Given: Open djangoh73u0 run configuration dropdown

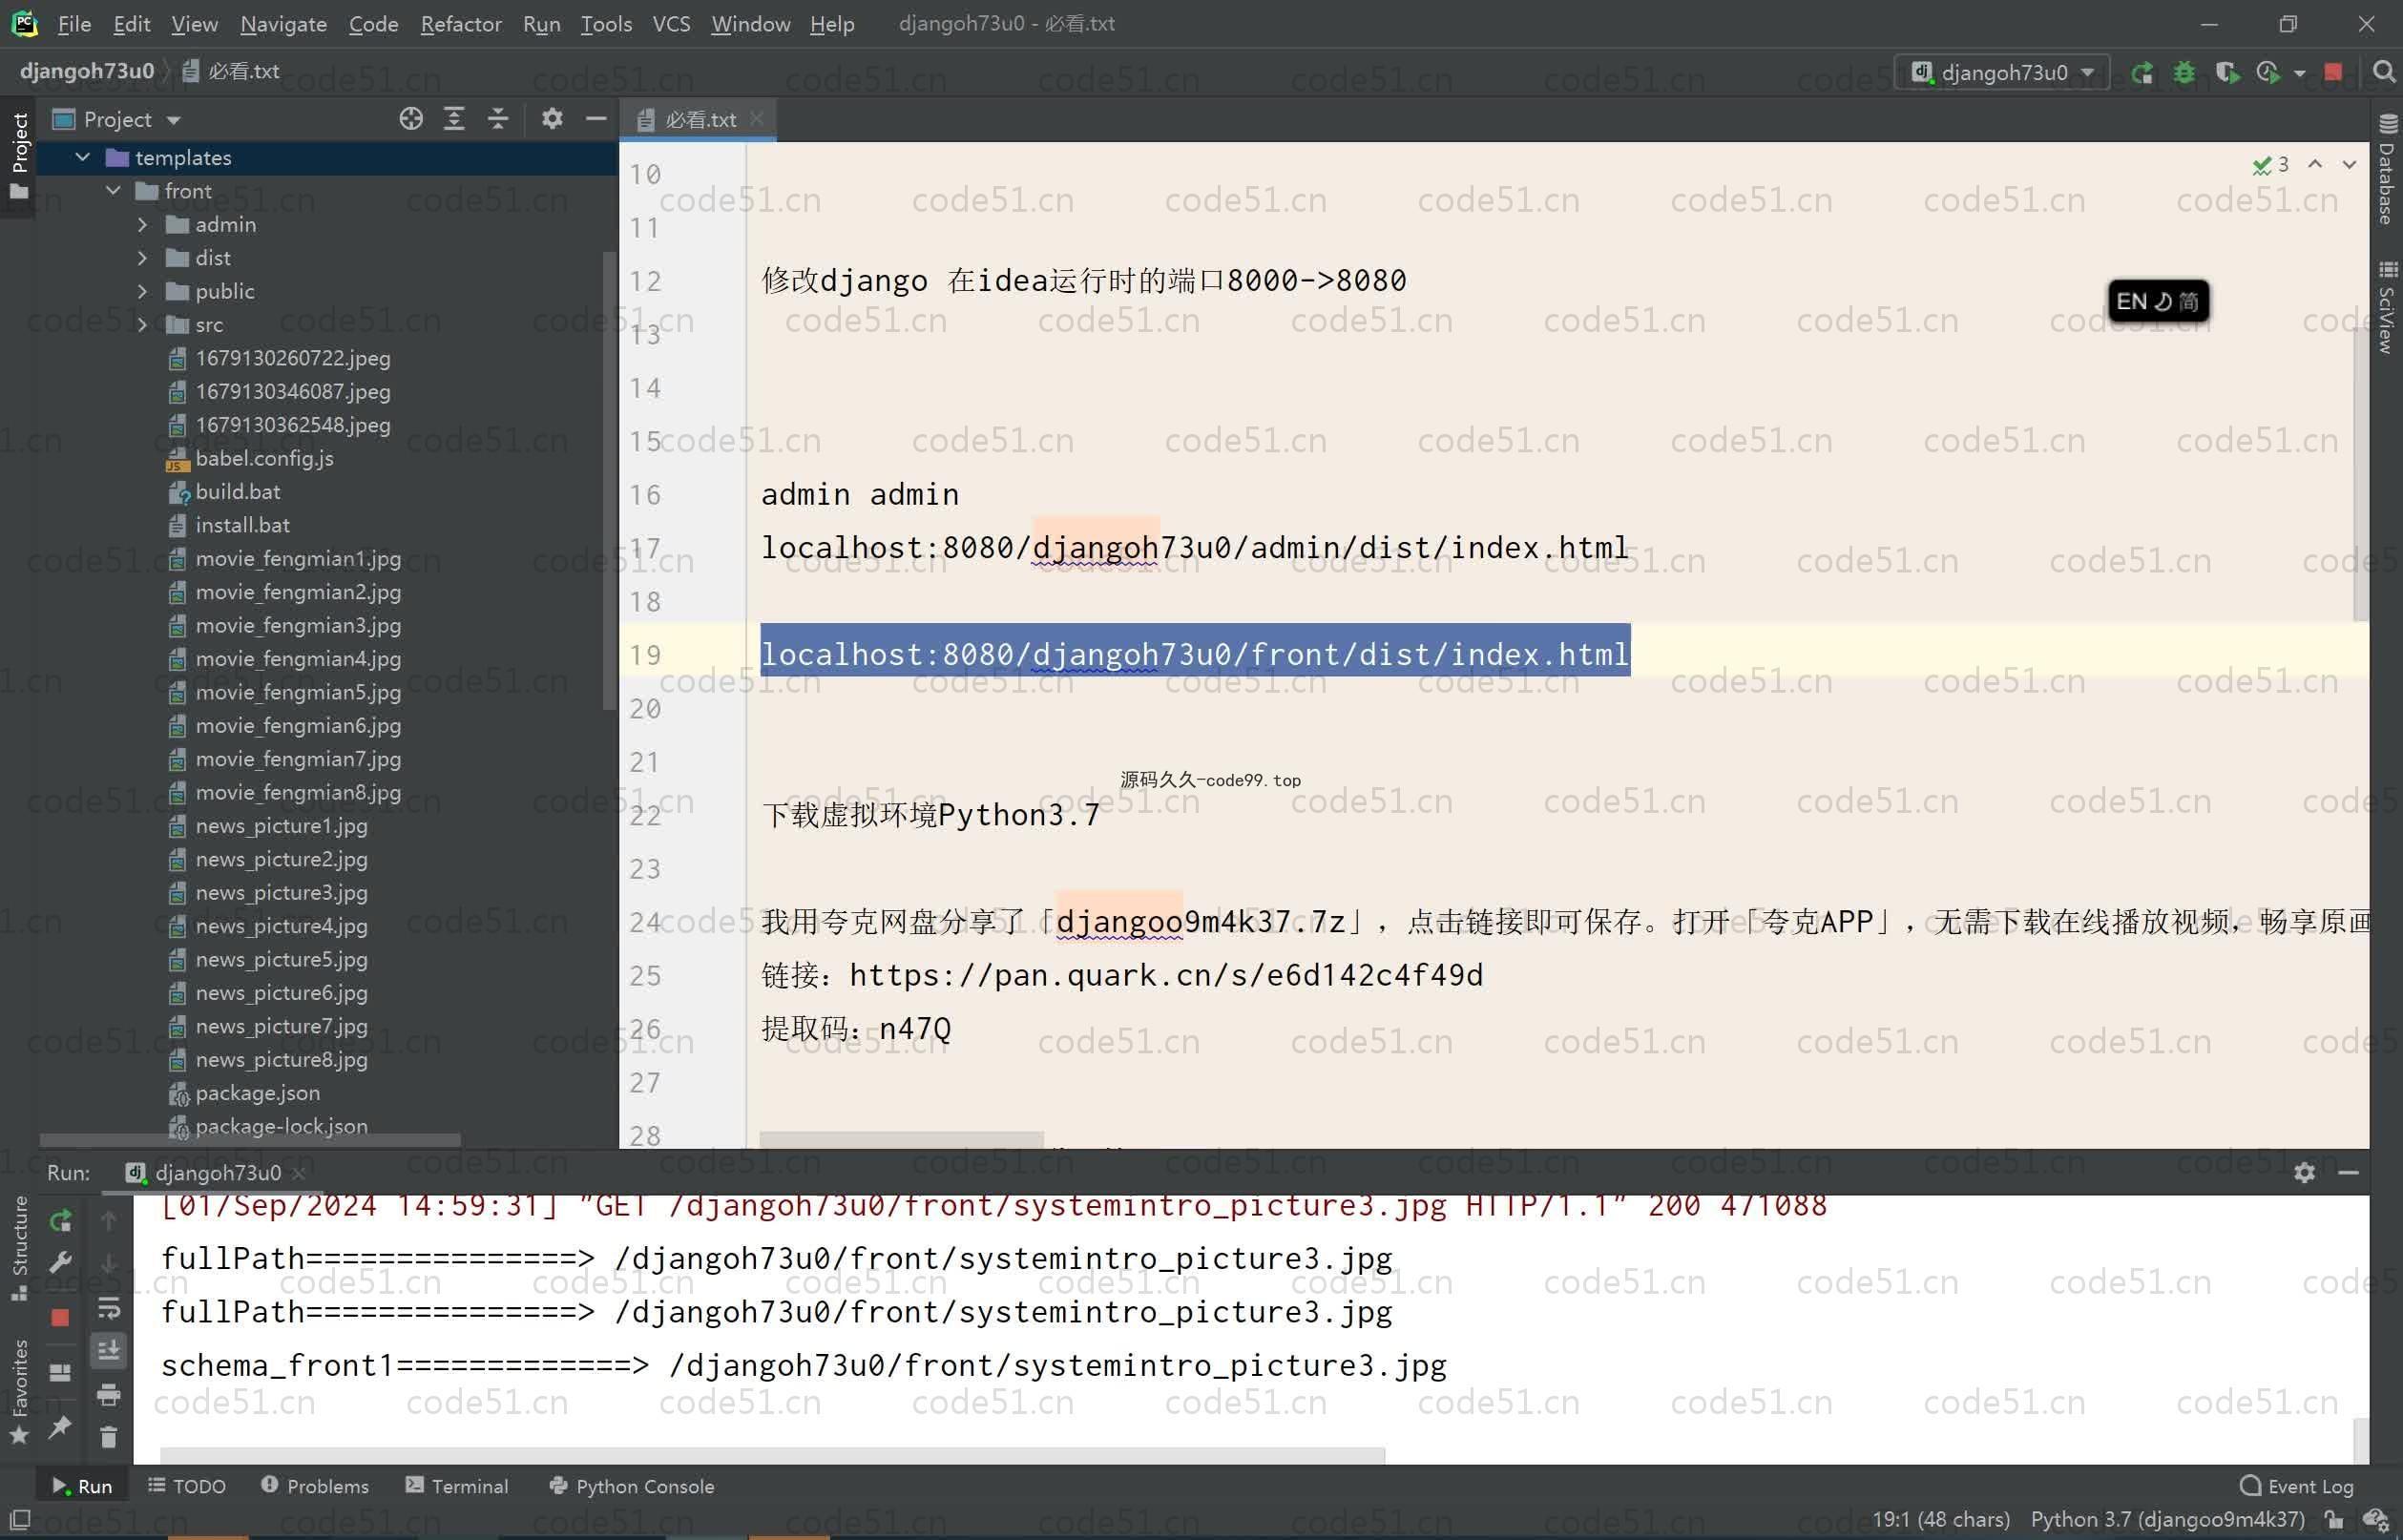Looking at the screenshot, I should pos(2003,73).
